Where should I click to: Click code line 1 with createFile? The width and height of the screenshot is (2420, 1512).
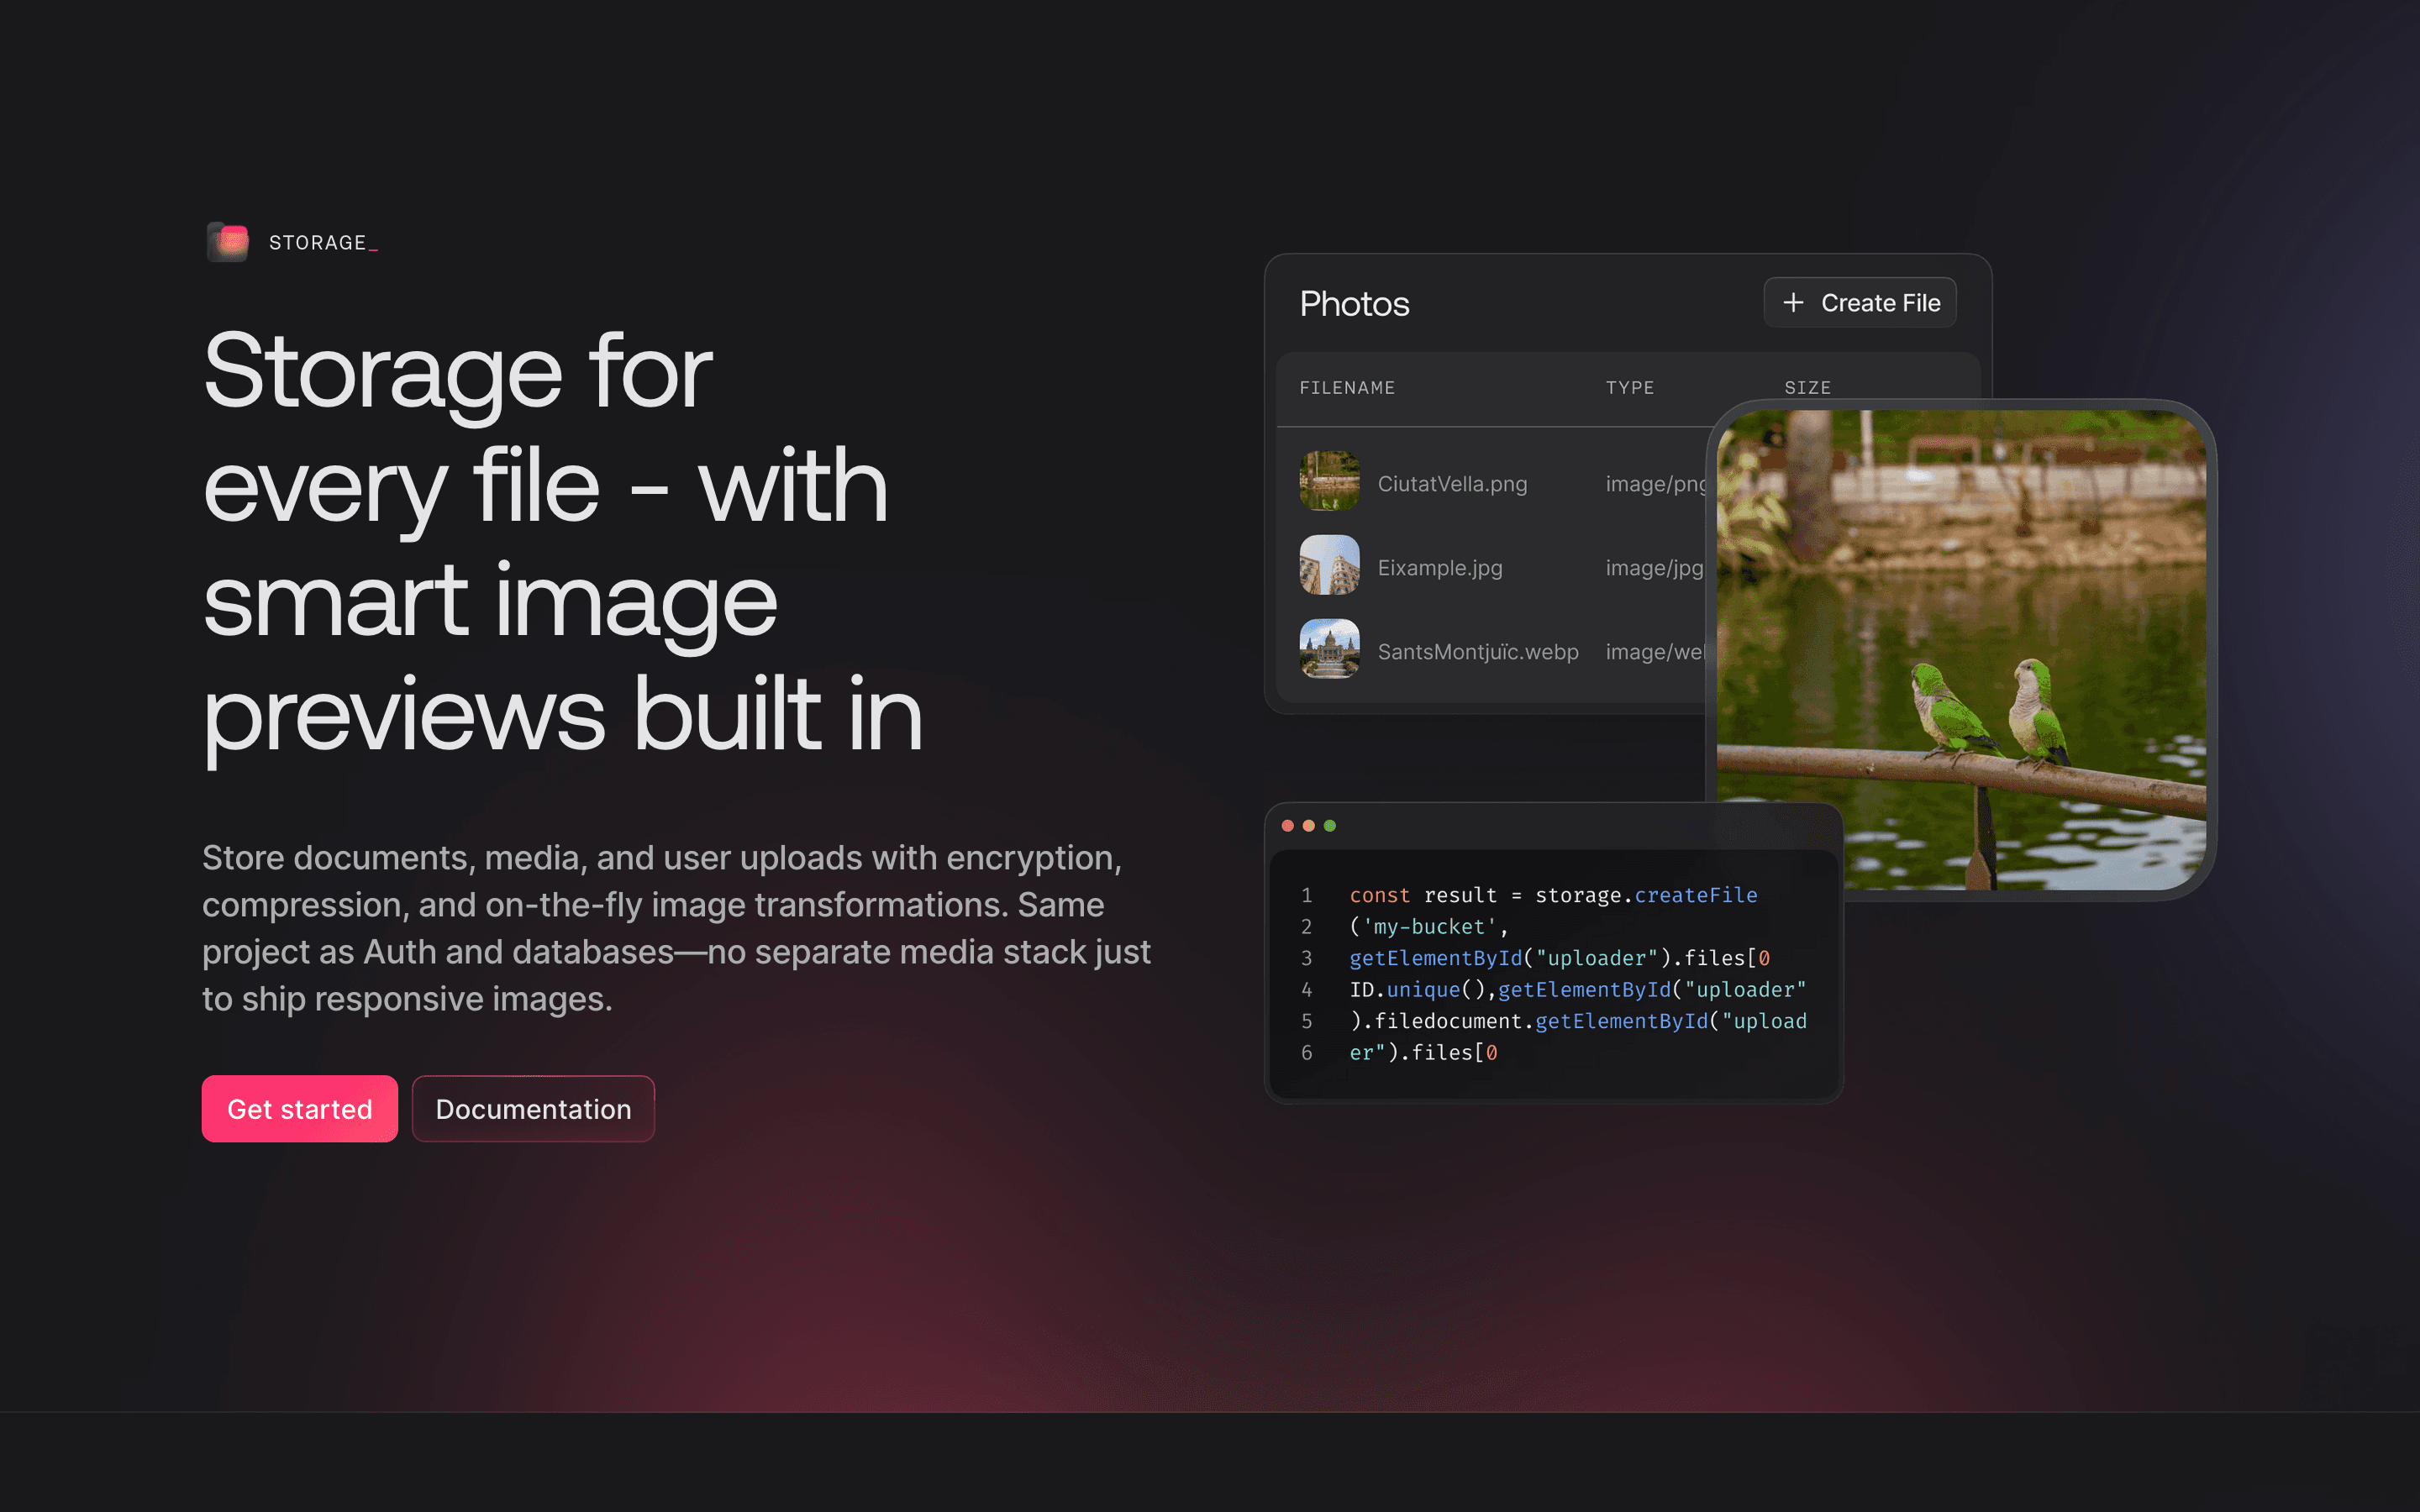point(1553,895)
